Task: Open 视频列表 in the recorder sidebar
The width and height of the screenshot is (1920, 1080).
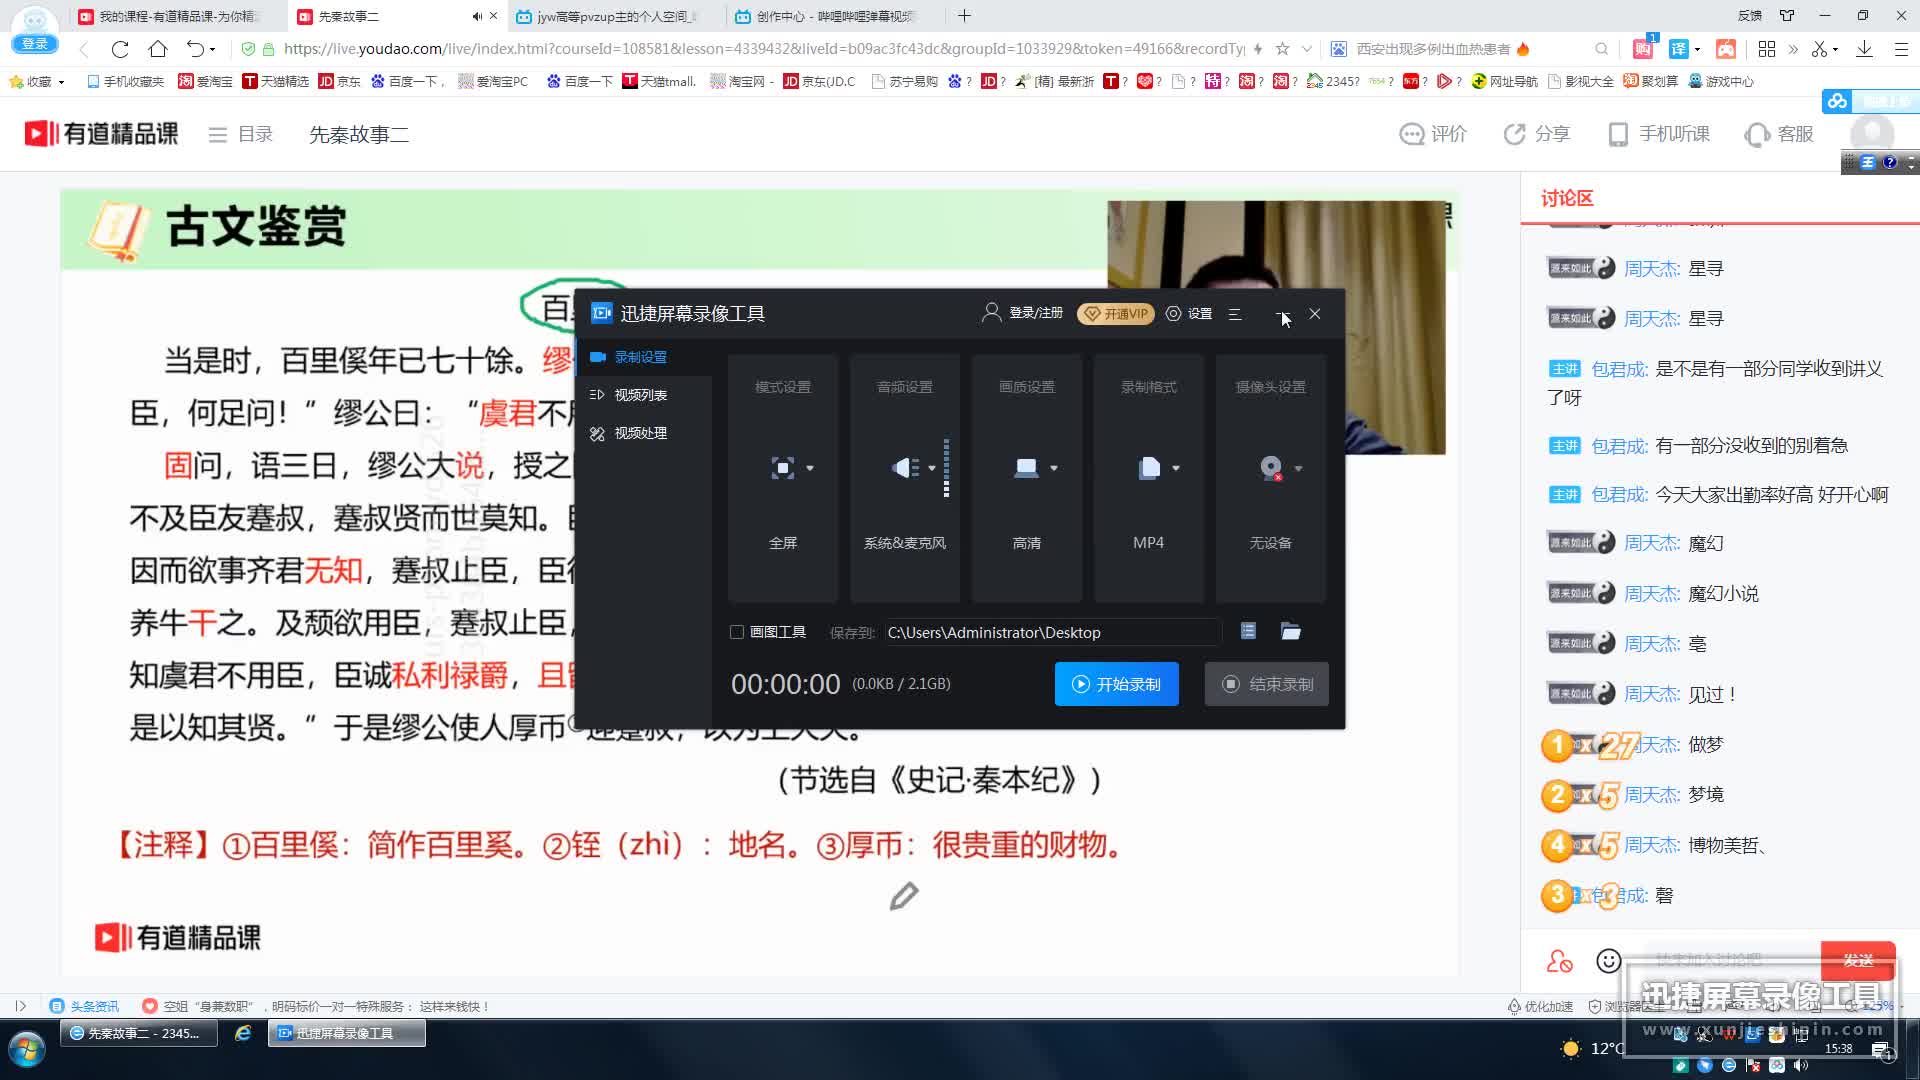Action: click(628, 395)
